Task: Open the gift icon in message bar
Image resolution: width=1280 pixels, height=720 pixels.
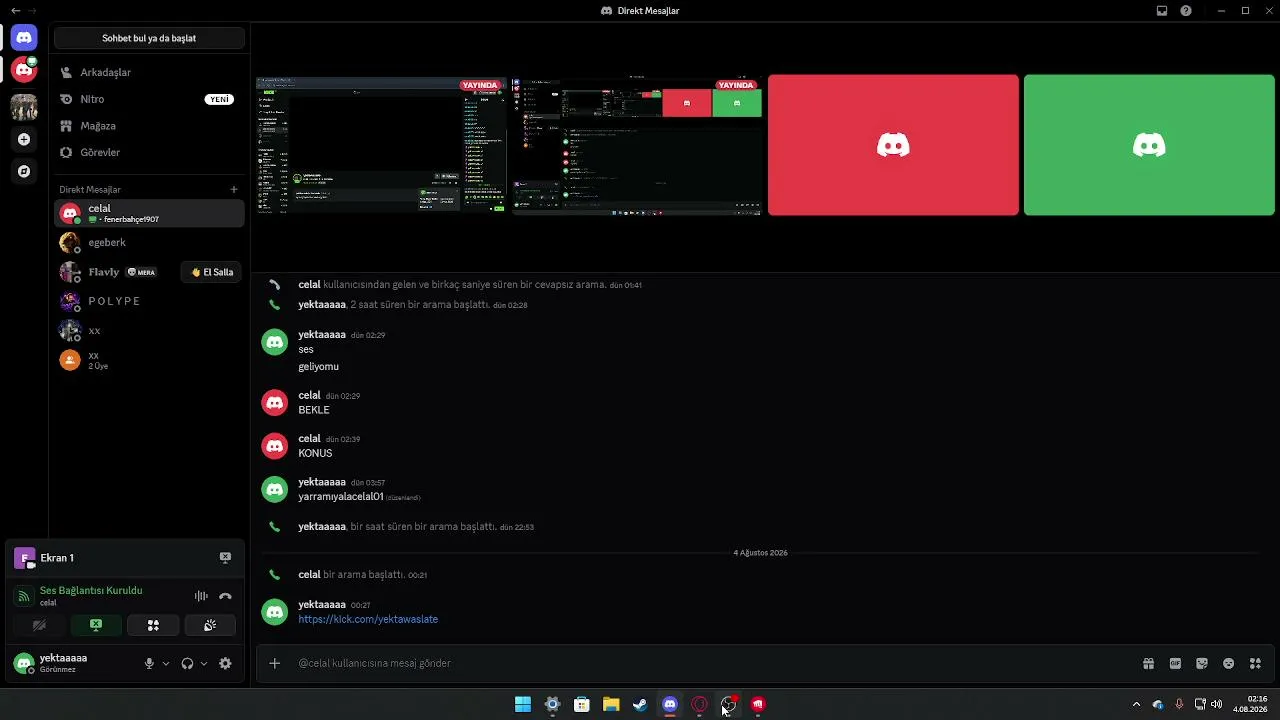Action: (1148, 663)
